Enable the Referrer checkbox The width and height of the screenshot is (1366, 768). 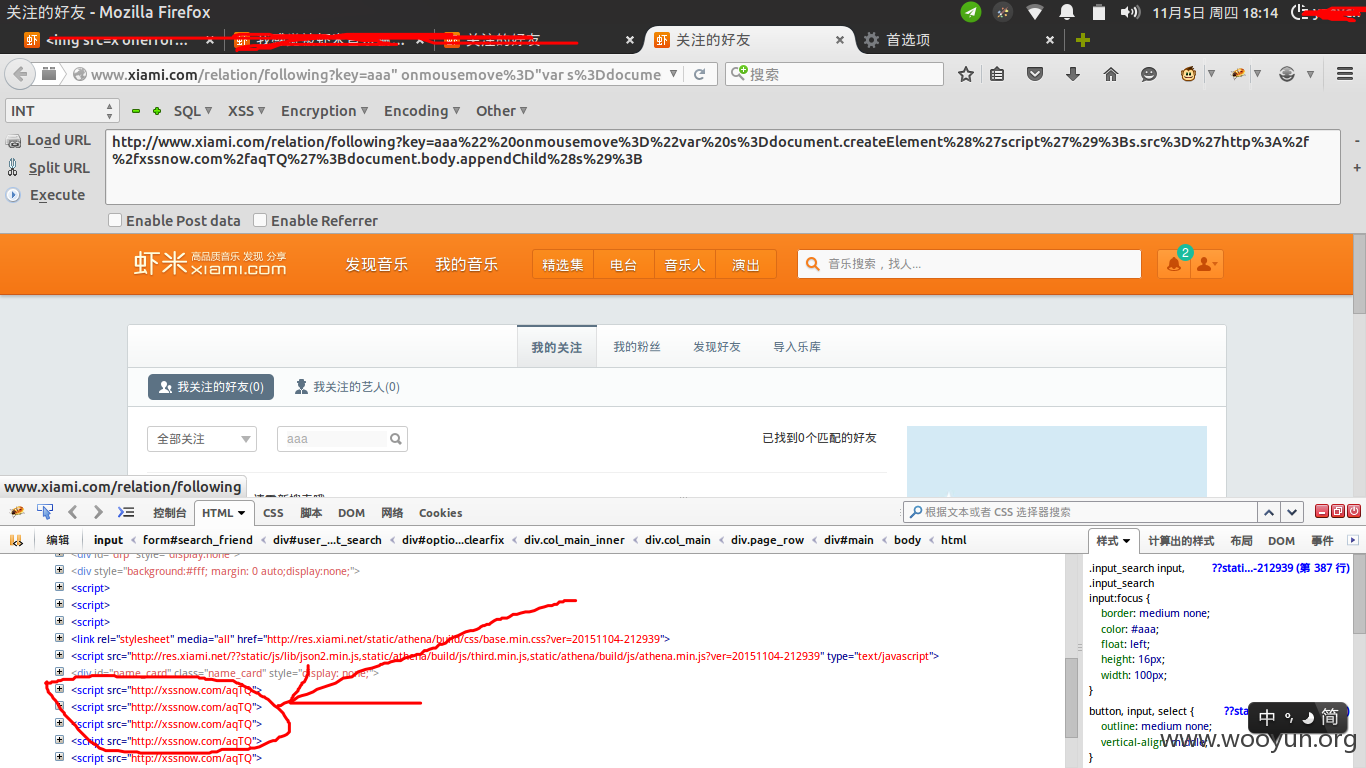260,220
